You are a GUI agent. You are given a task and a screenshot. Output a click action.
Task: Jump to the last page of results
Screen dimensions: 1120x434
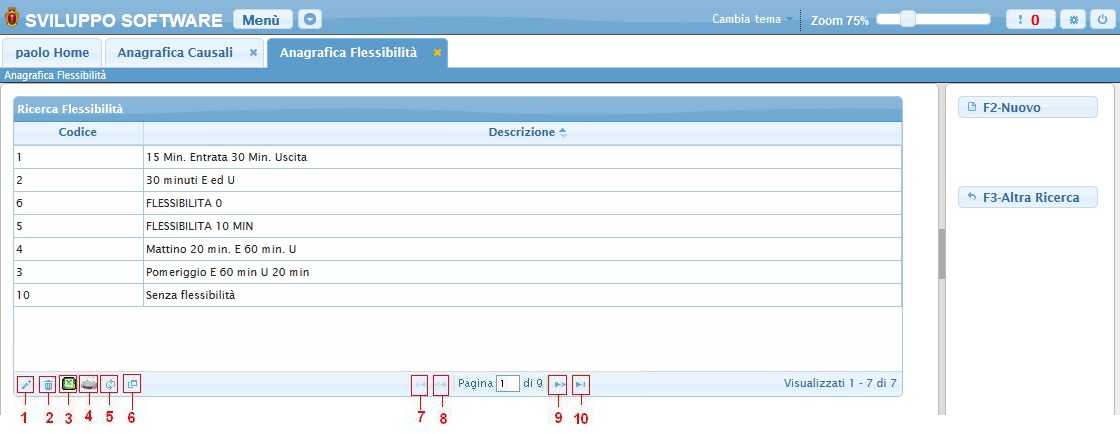click(x=581, y=383)
